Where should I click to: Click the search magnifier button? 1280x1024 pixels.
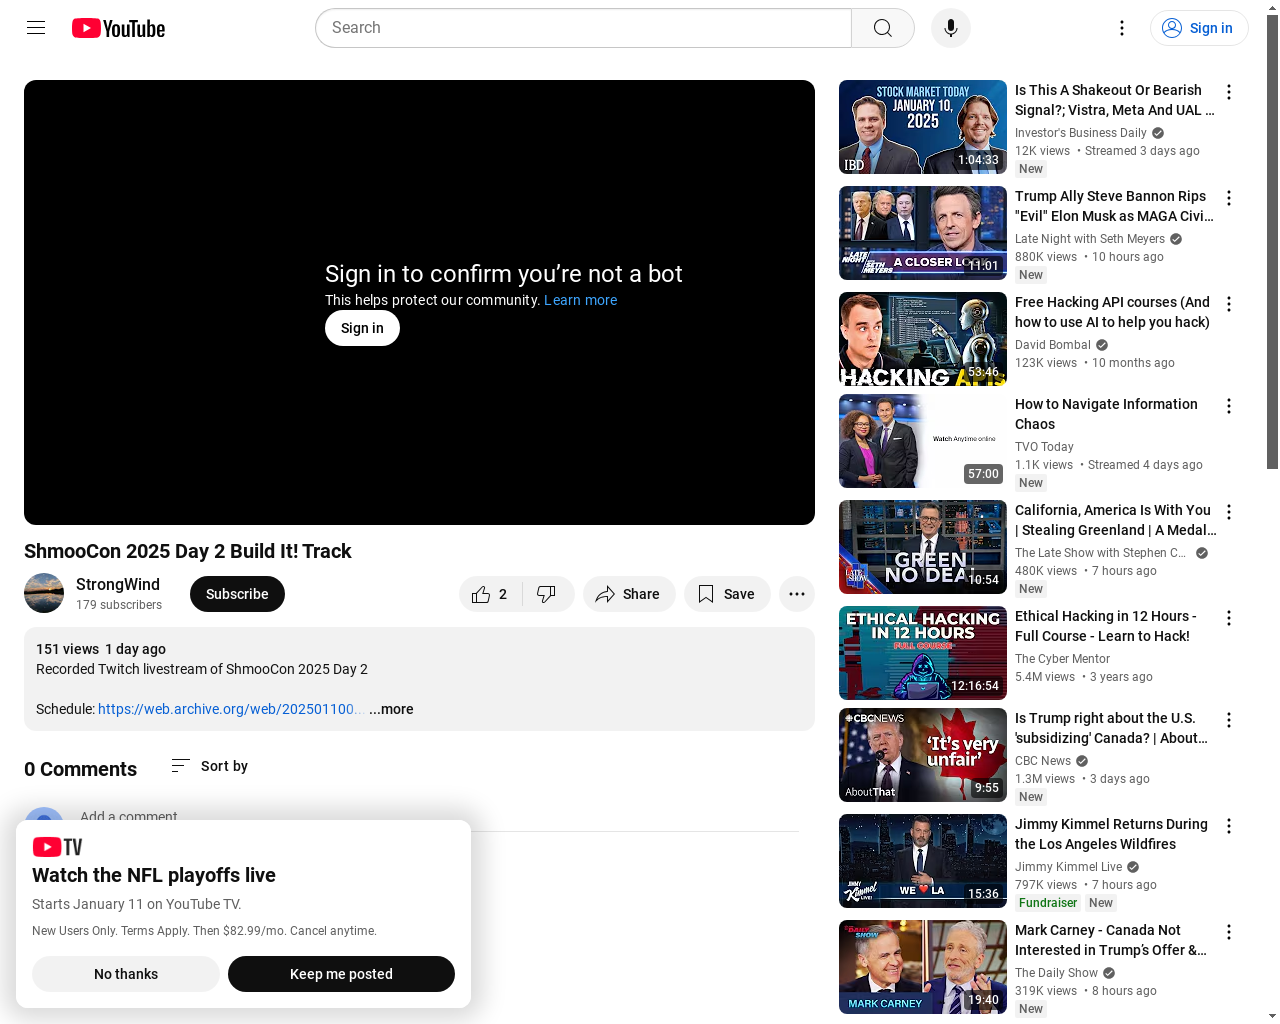point(883,28)
